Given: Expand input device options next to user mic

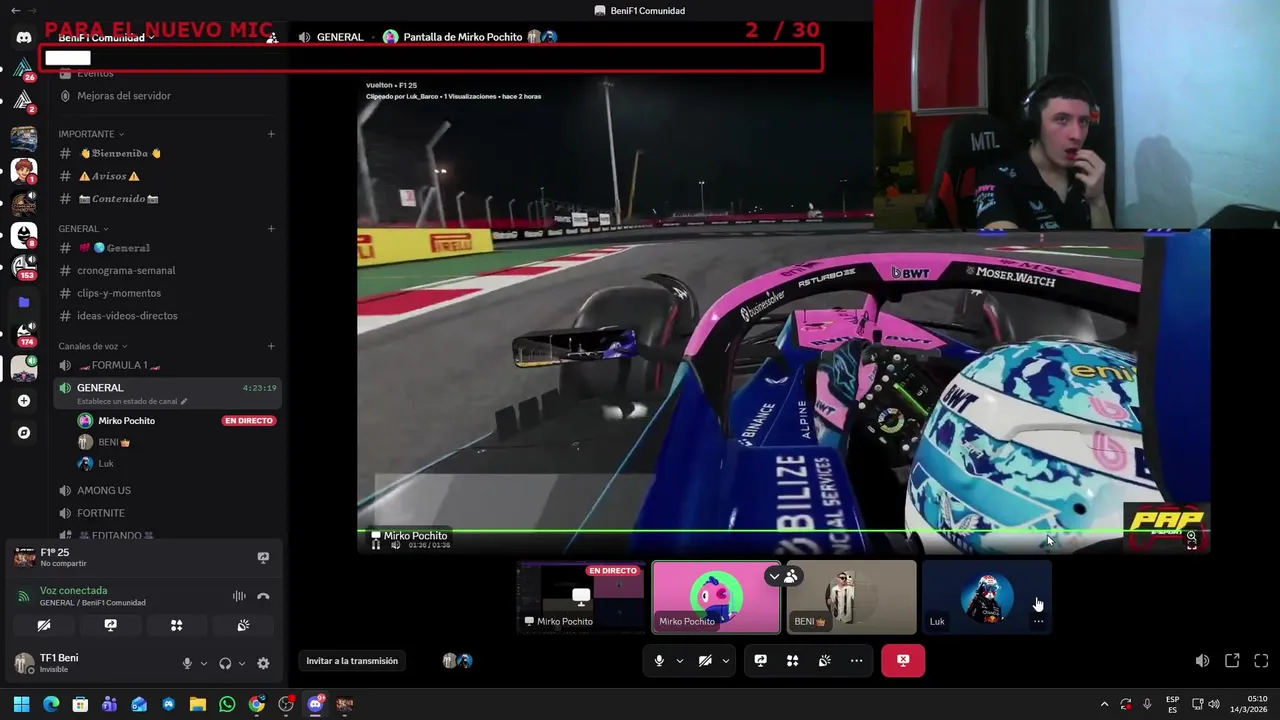Looking at the screenshot, I should (x=203, y=663).
